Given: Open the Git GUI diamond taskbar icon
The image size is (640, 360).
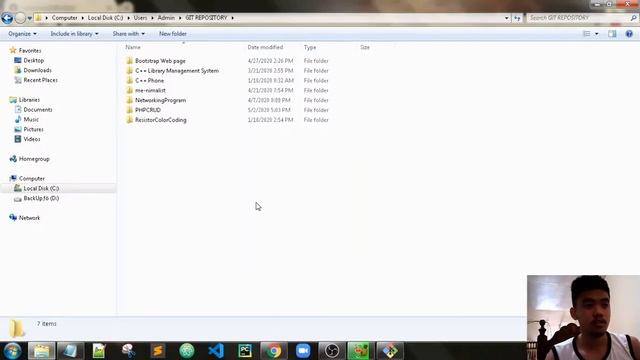Looking at the screenshot, I should 390,351.
